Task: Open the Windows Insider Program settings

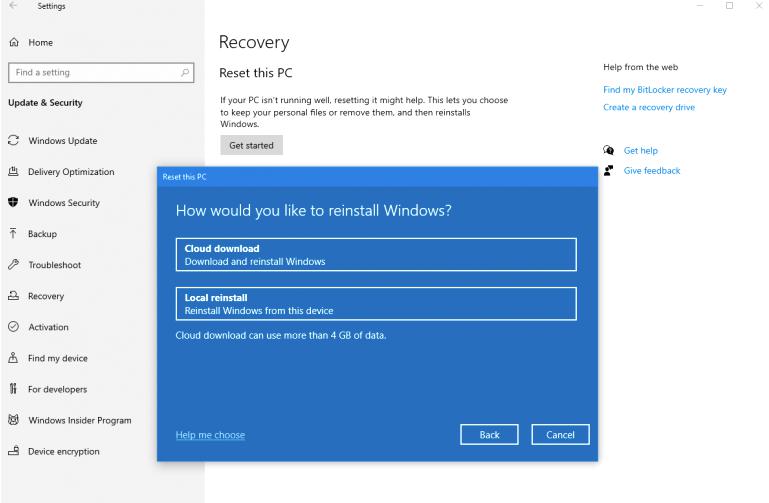Action: point(79,420)
